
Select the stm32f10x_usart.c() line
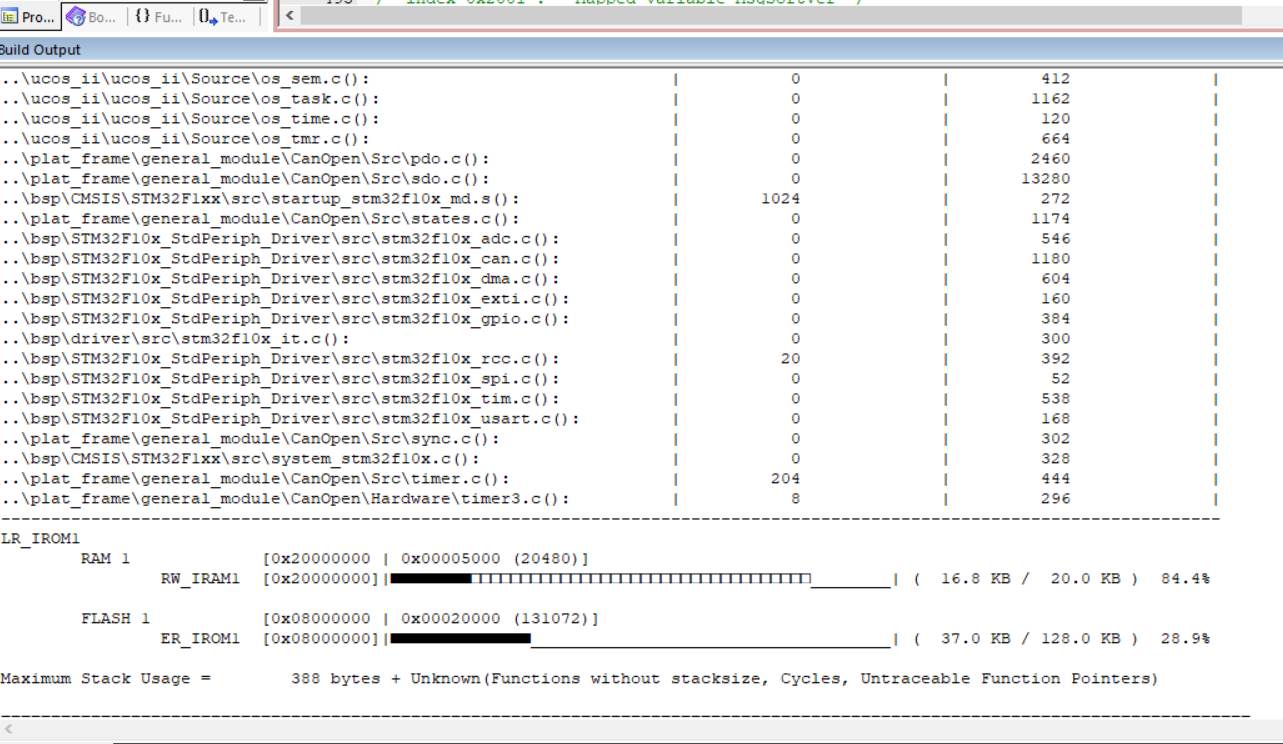608,418
